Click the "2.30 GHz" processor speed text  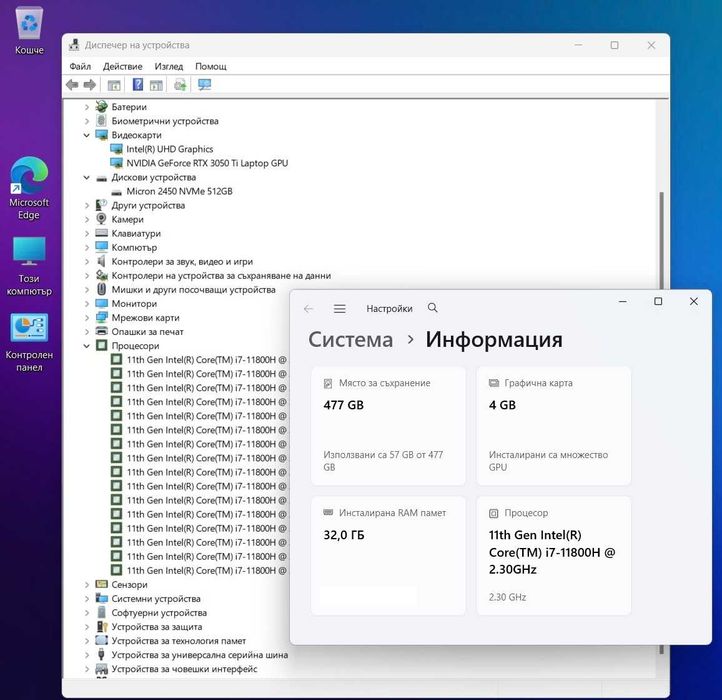click(x=507, y=597)
